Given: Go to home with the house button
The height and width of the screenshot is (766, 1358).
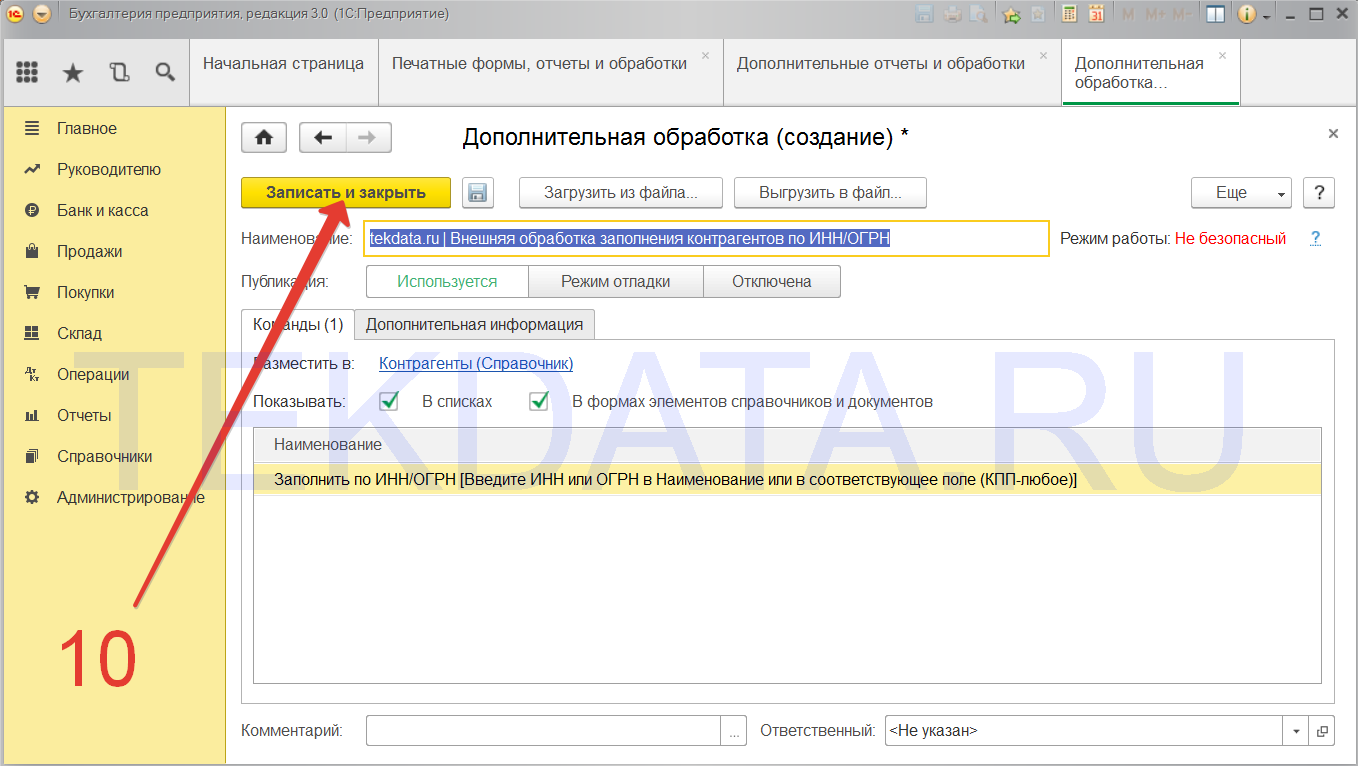Looking at the screenshot, I should [265, 138].
